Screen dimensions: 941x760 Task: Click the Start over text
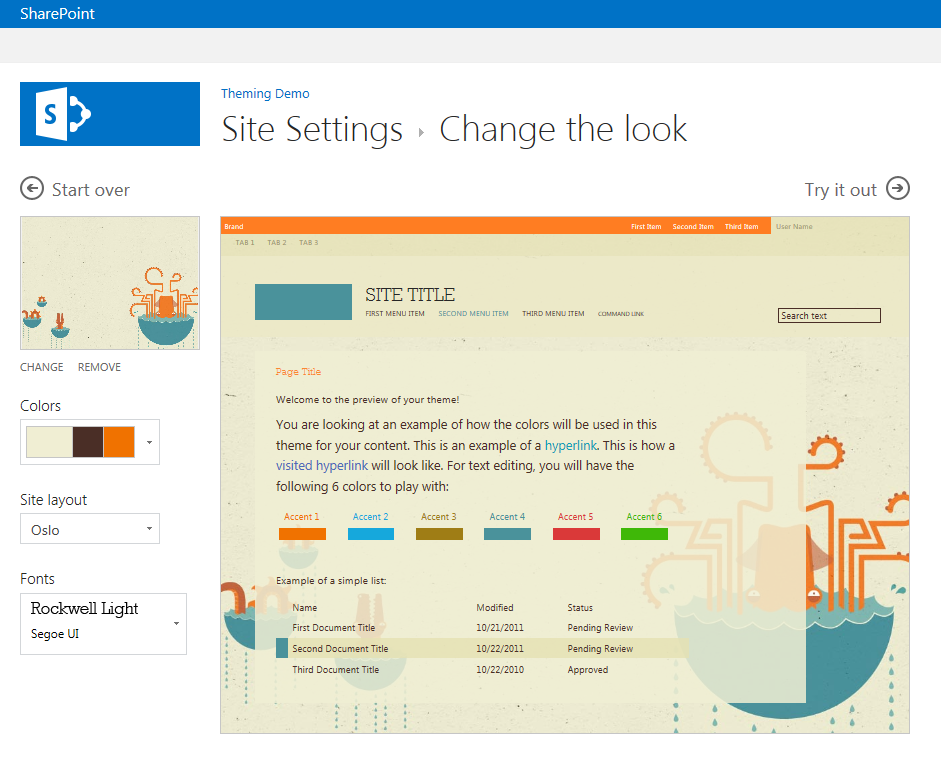point(91,190)
